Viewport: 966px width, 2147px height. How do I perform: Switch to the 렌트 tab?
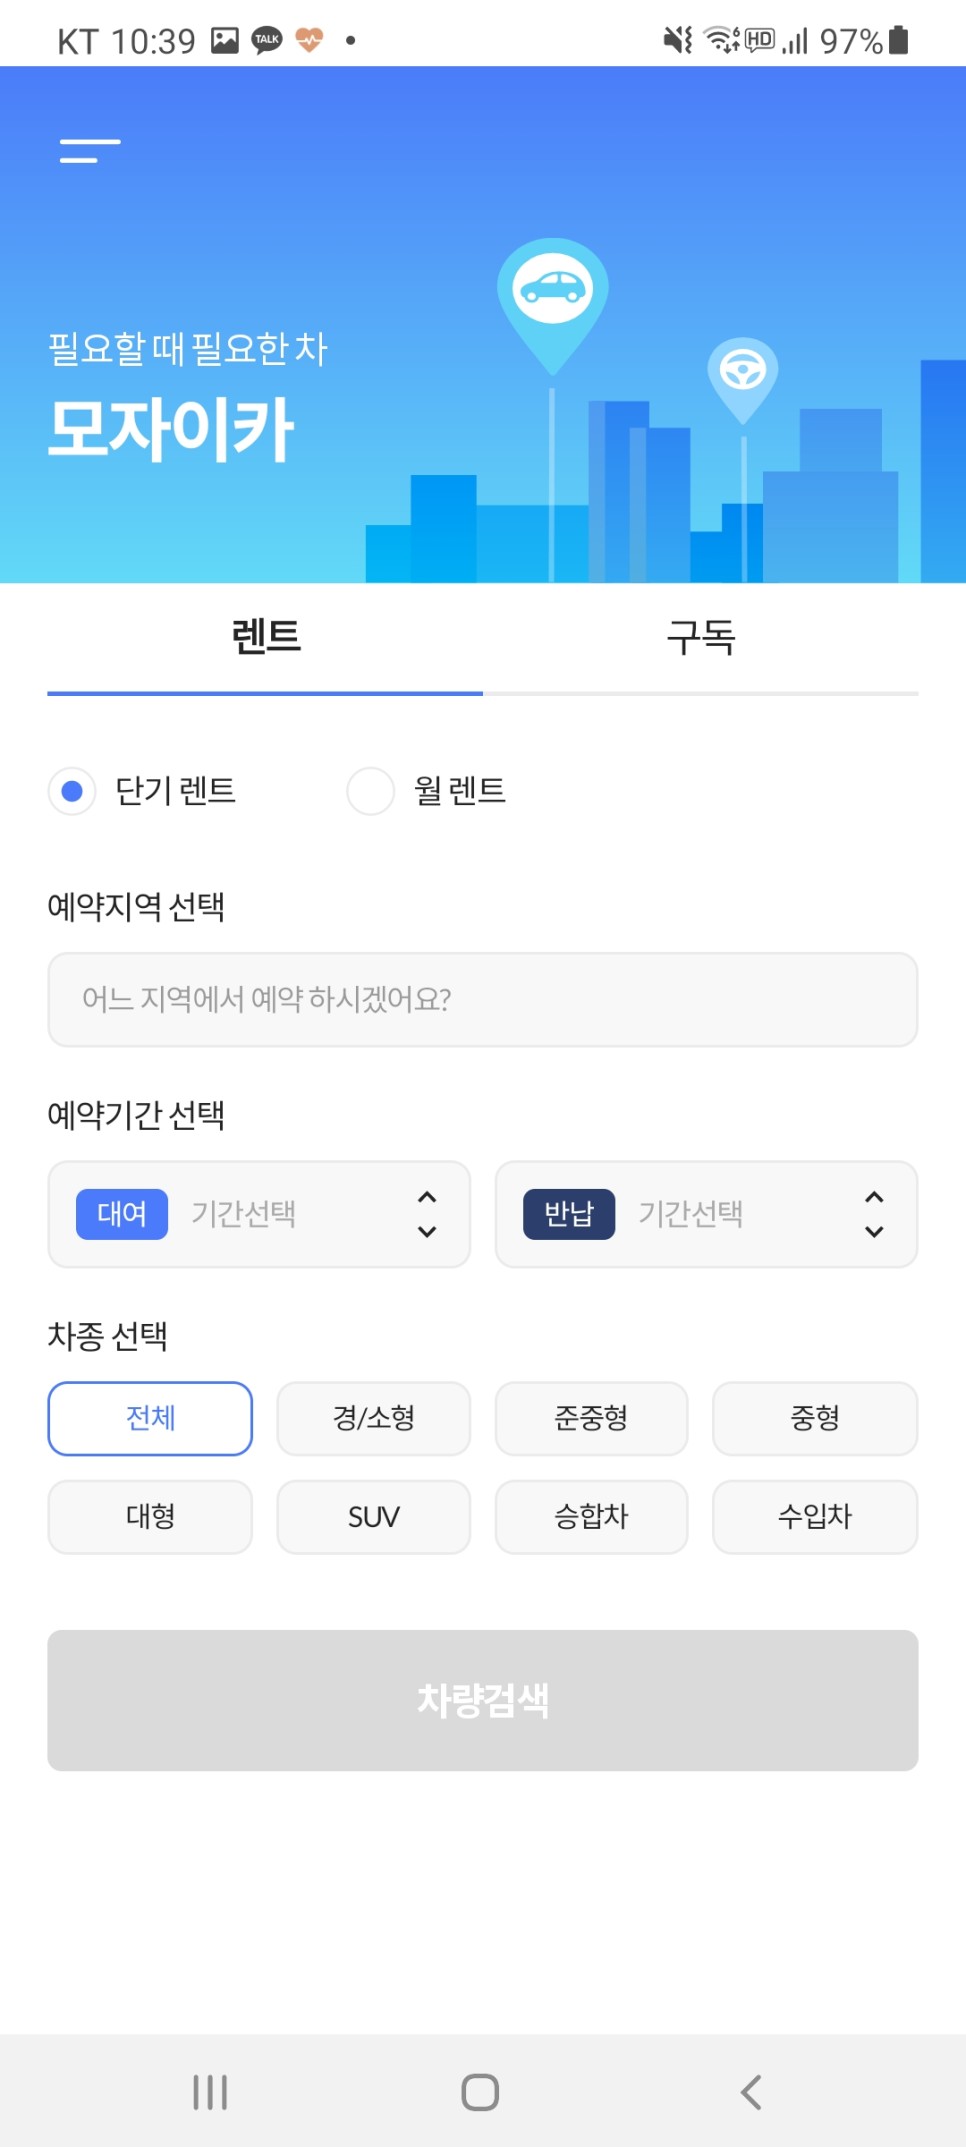(265, 637)
